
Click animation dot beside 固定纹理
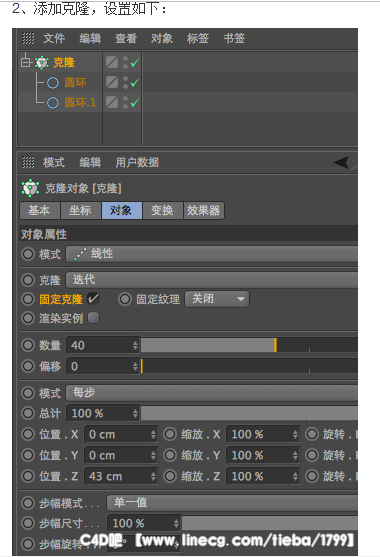pos(125,299)
